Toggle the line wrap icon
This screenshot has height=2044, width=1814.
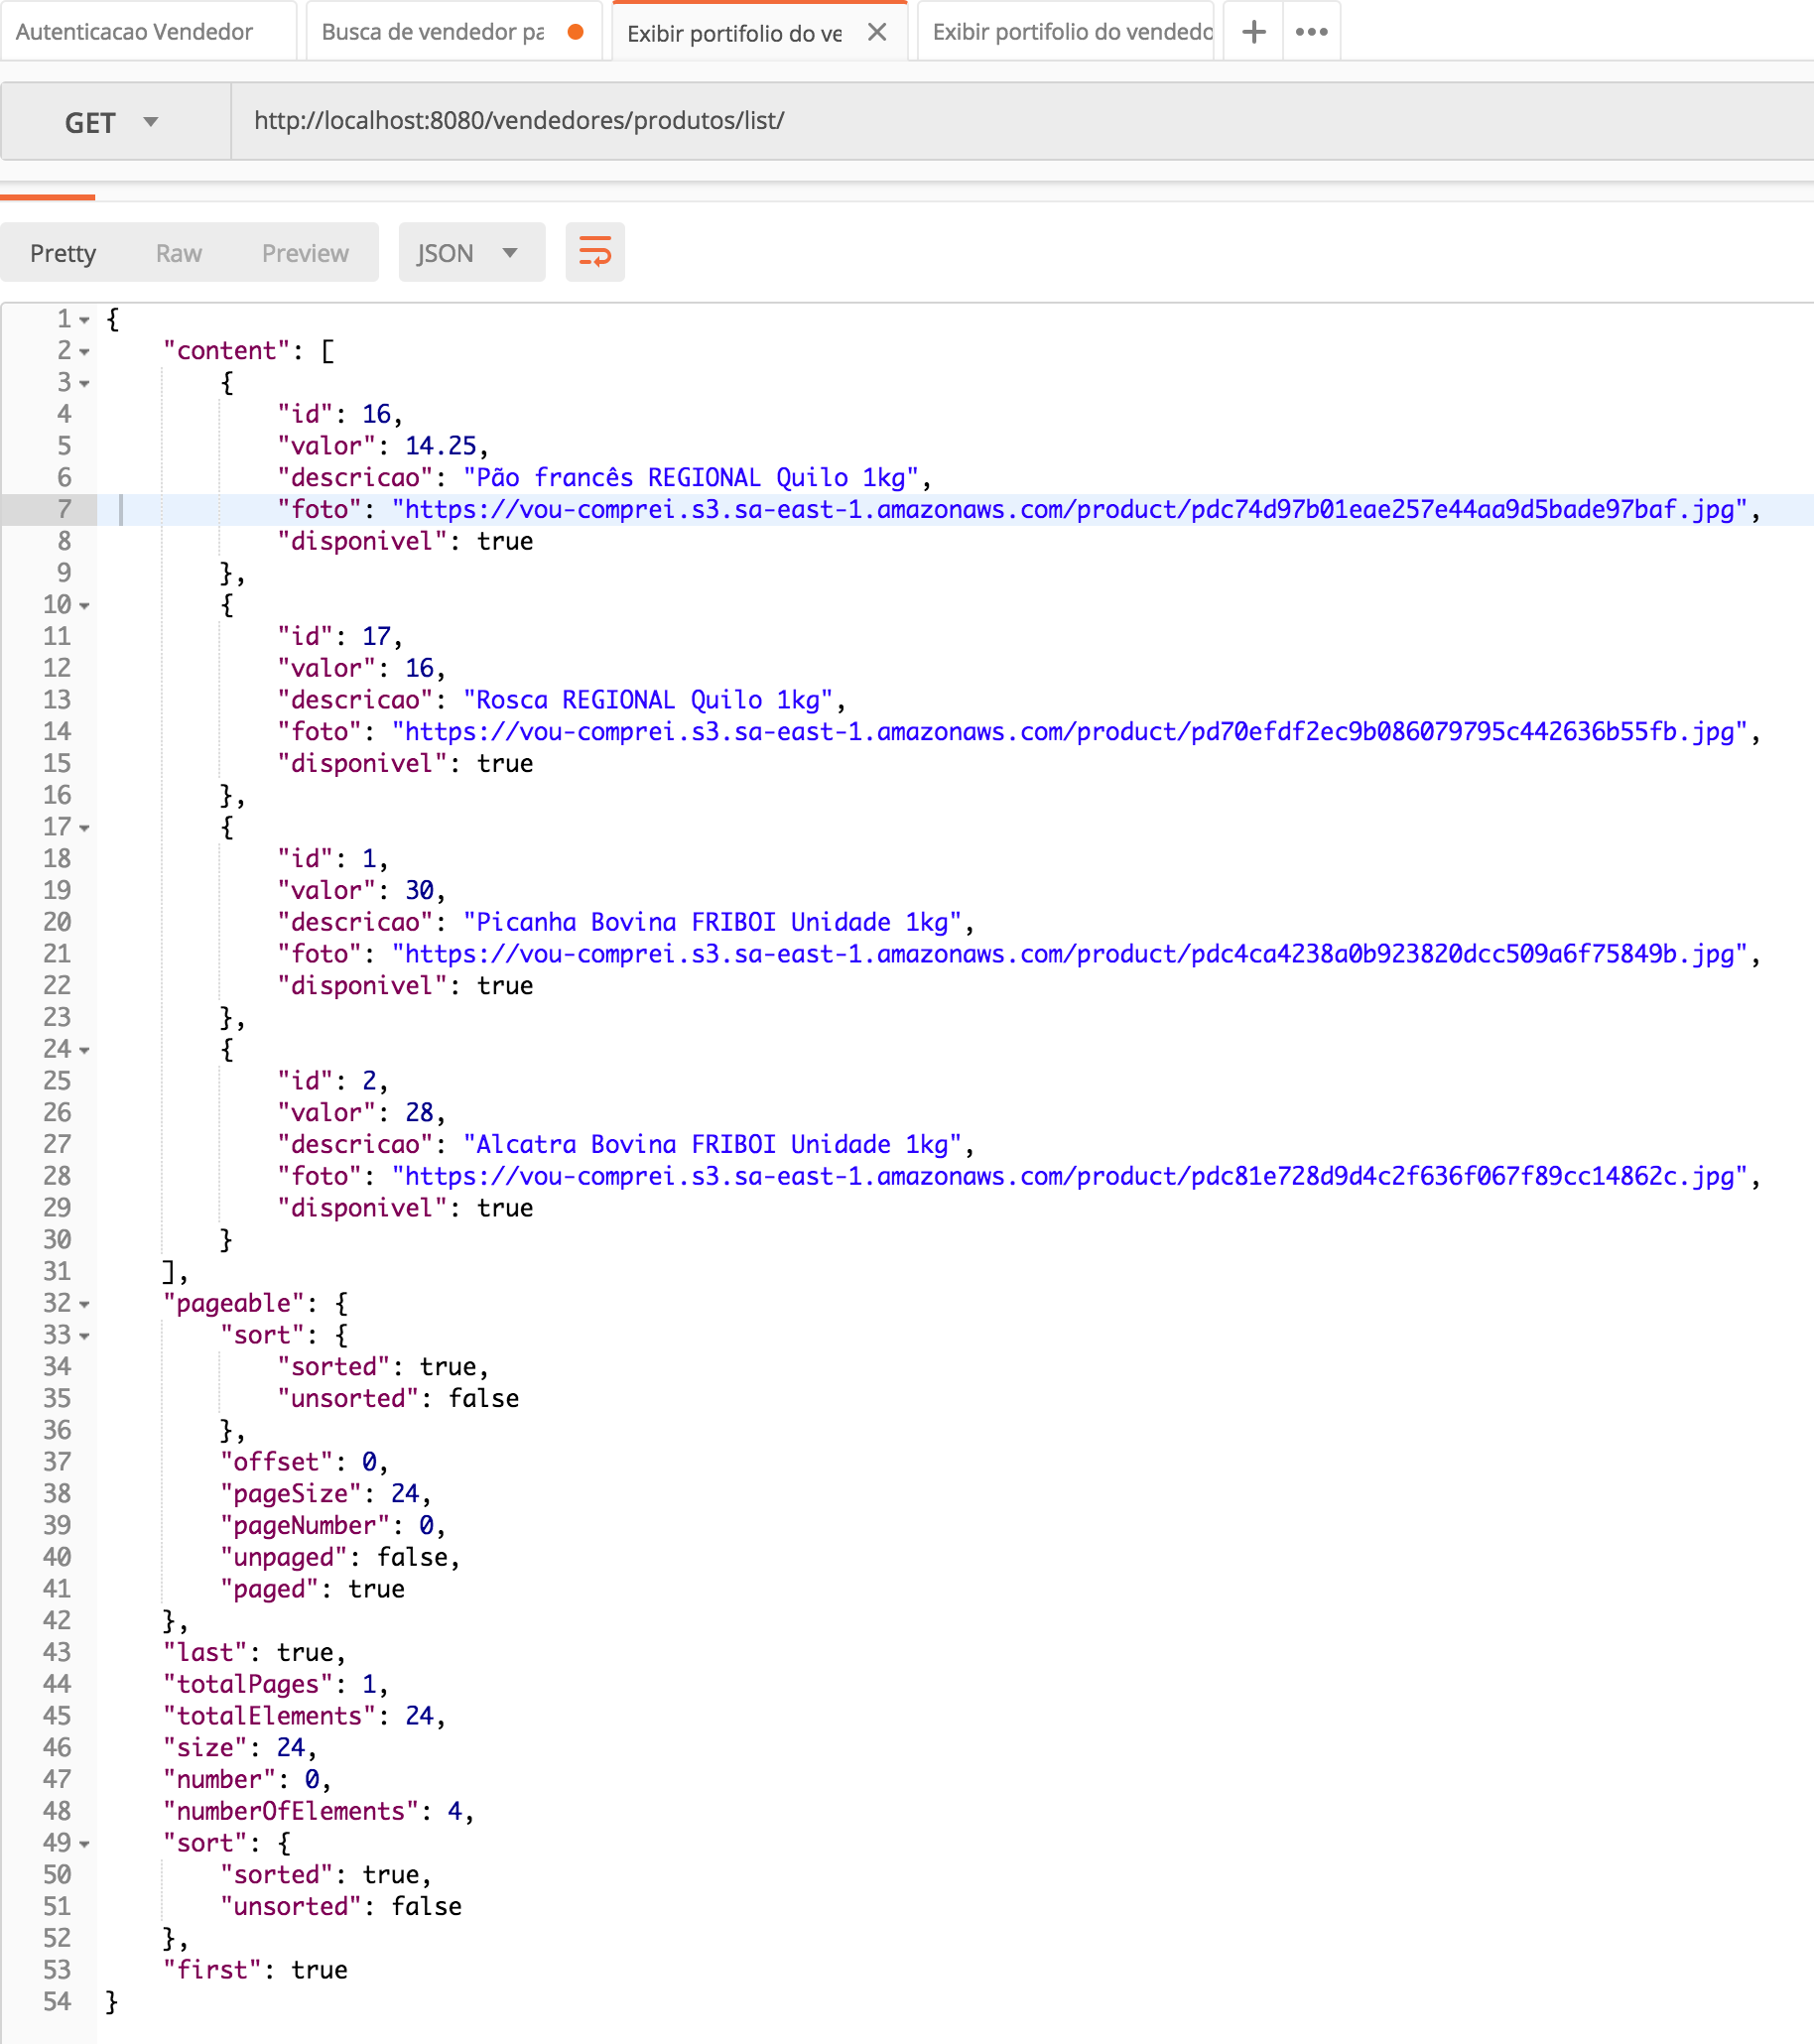pyautogui.click(x=595, y=252)
